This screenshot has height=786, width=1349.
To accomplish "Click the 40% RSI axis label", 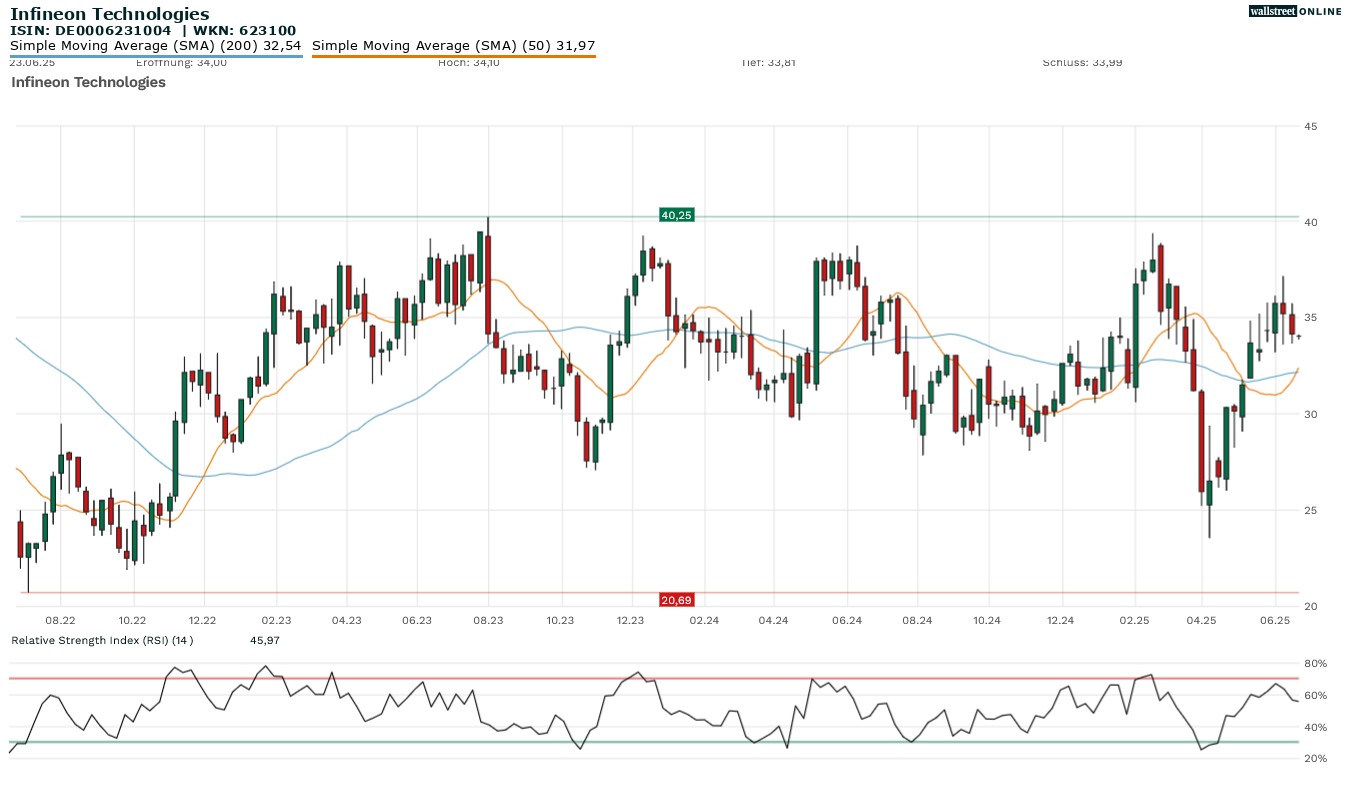I will 1314,727.
